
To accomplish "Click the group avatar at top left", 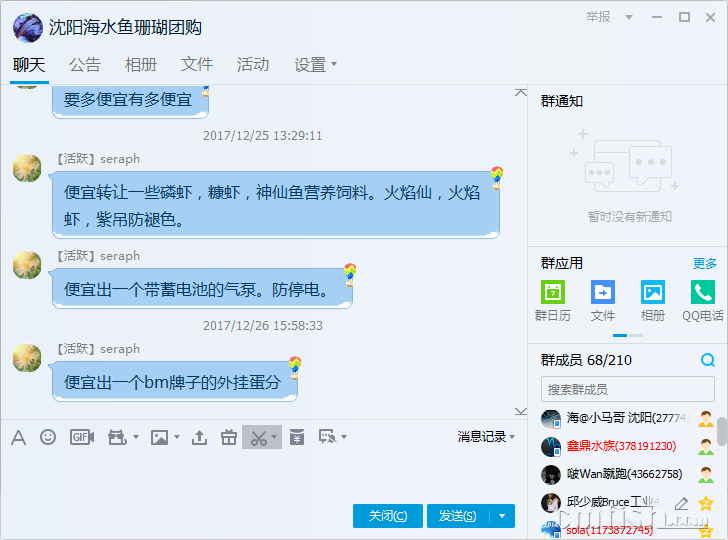I will [28, 28].
